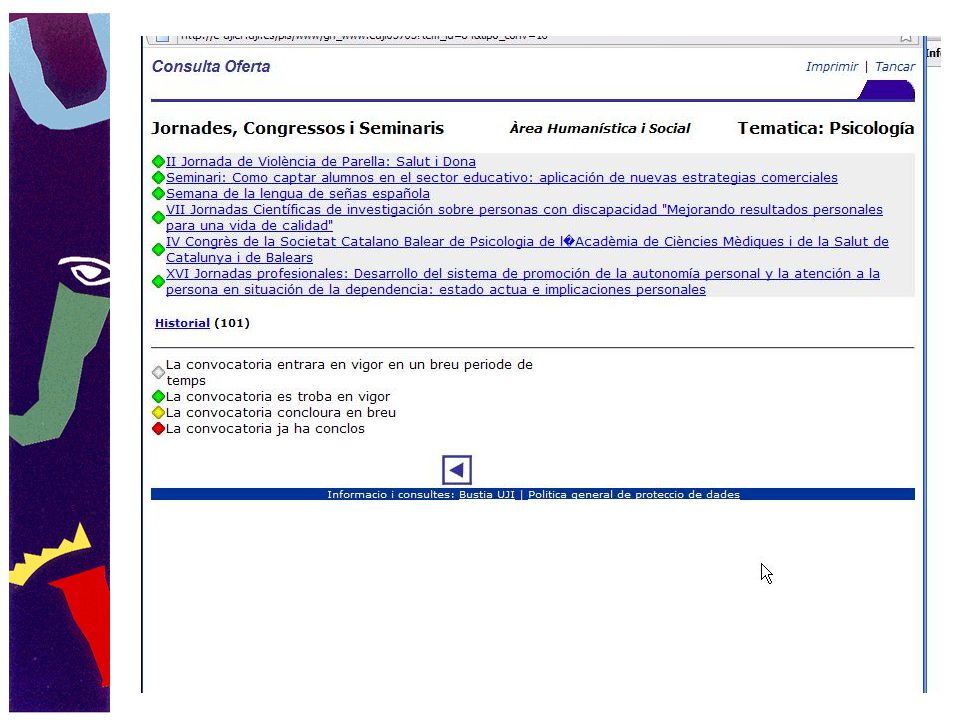Screen dimensions: 960x720
Task: Click the grey diamond legend icon
Action: click(158, 372)
